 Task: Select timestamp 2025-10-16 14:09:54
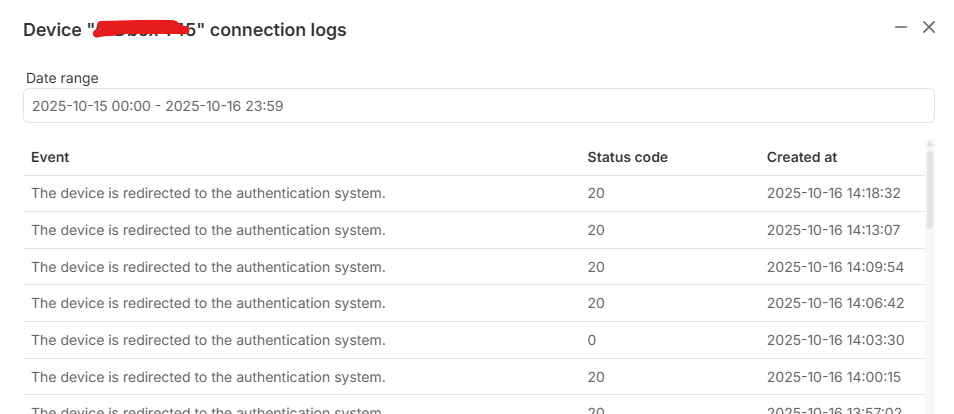(x=835, y=267)
